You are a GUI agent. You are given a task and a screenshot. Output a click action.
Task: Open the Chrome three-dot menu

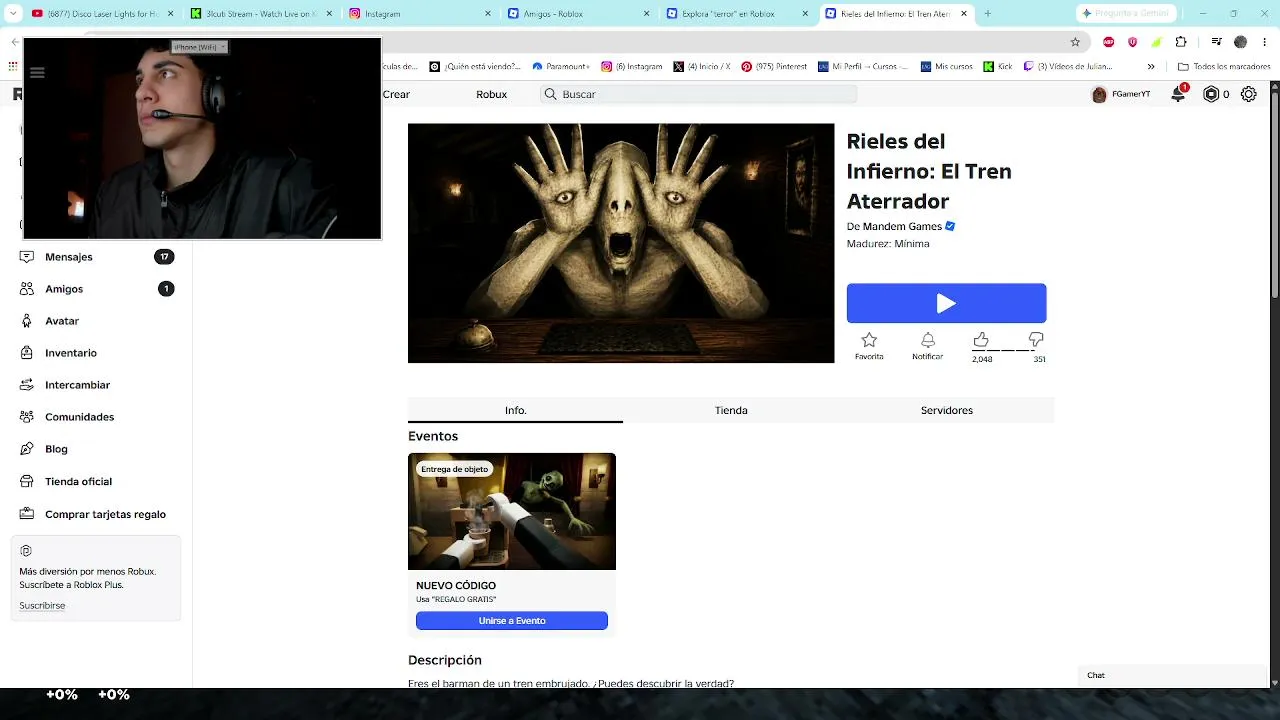[1265, 42]
